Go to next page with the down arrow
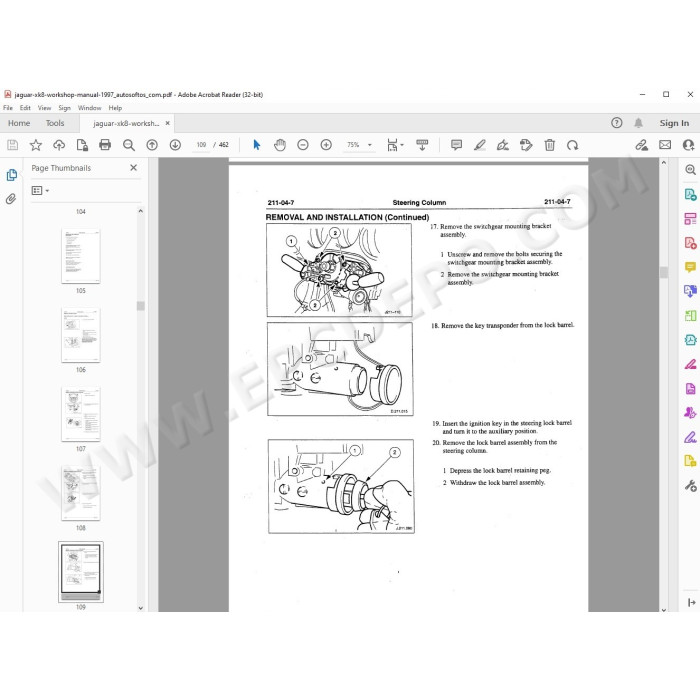 click(175, 145)
